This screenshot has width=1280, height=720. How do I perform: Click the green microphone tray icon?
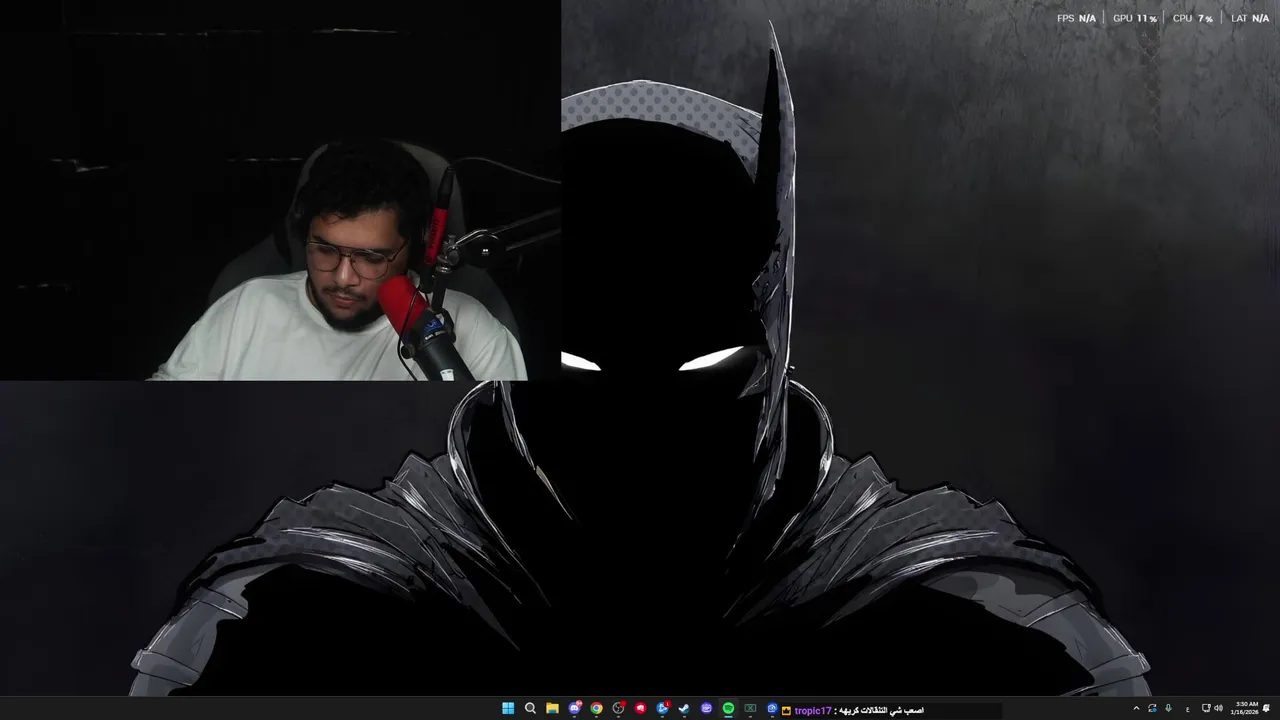[1168, 708]
